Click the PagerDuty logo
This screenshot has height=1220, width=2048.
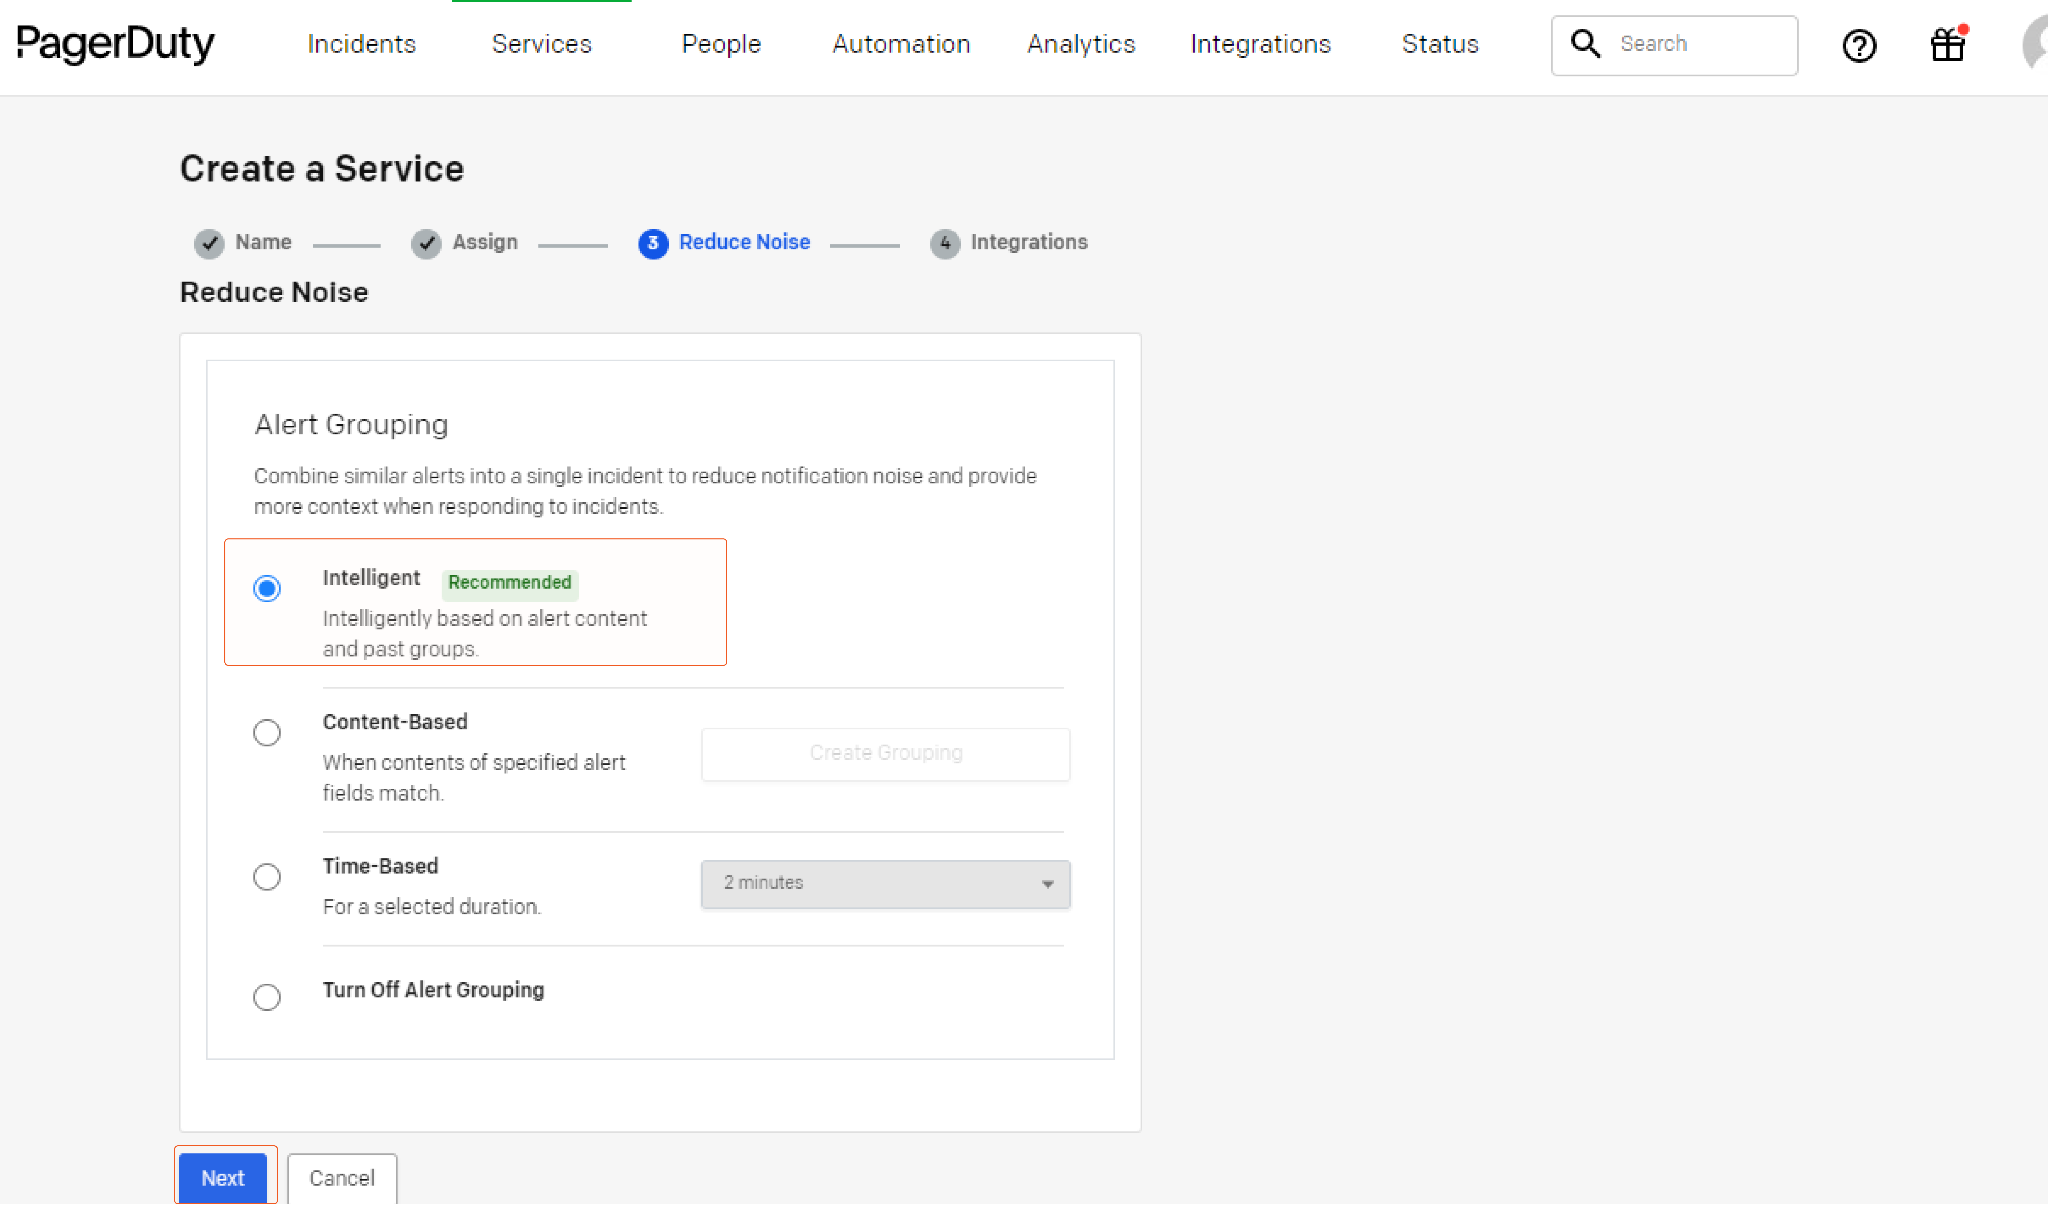115,44
